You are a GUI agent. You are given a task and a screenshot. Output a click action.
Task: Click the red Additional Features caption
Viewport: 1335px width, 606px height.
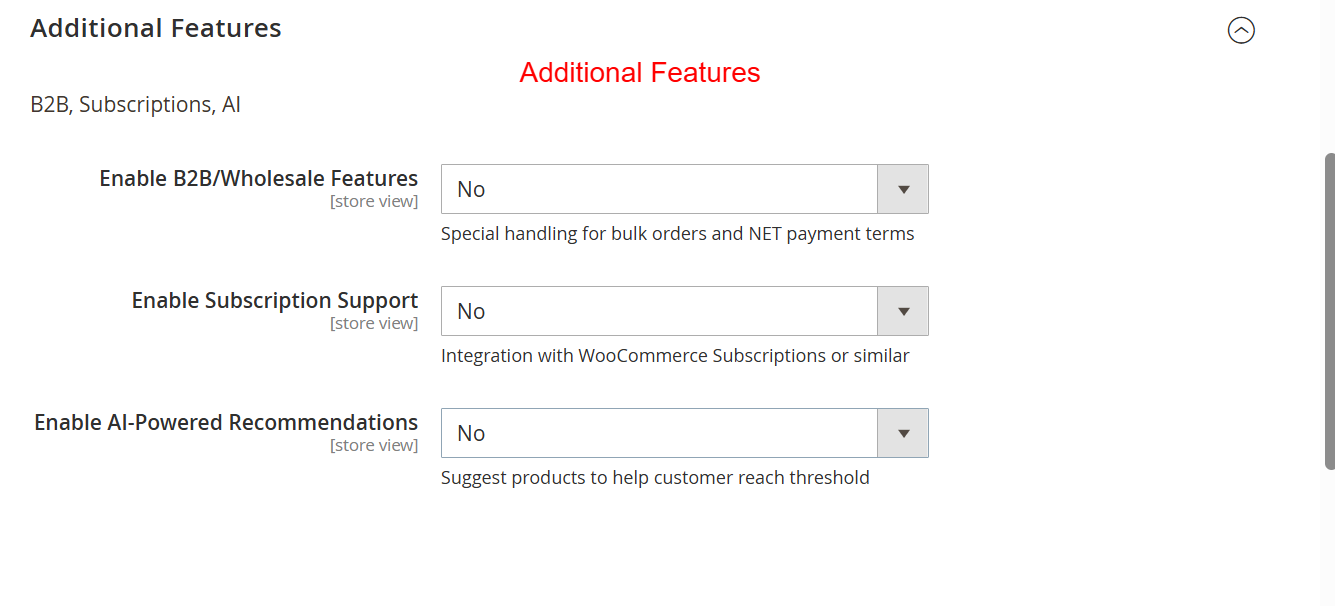tap(640, 73)
